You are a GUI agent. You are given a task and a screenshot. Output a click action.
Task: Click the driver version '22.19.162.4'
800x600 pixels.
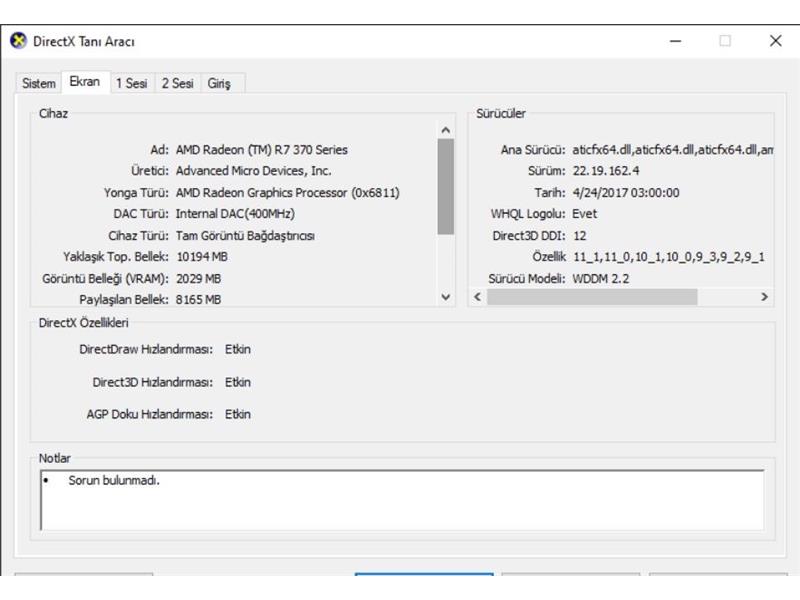[606, 171]
